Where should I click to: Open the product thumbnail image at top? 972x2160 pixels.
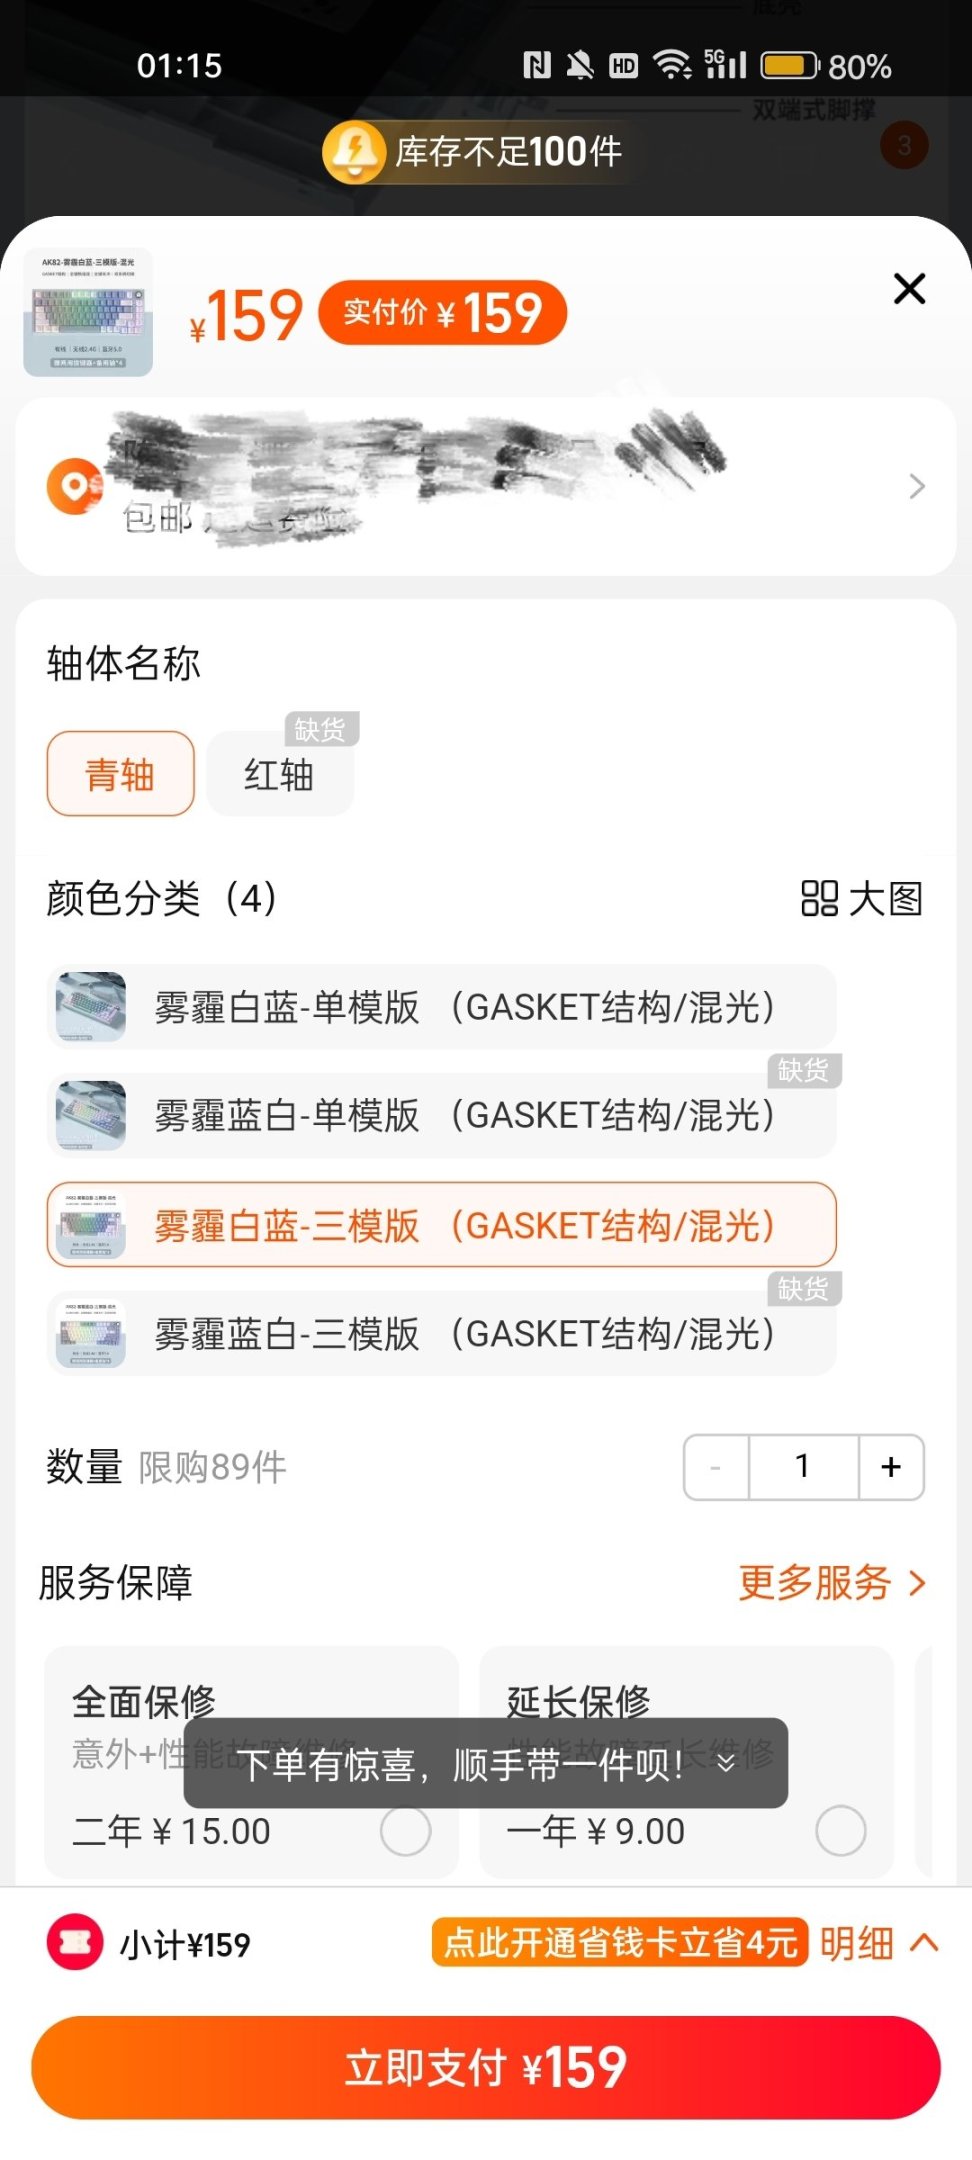89,313
